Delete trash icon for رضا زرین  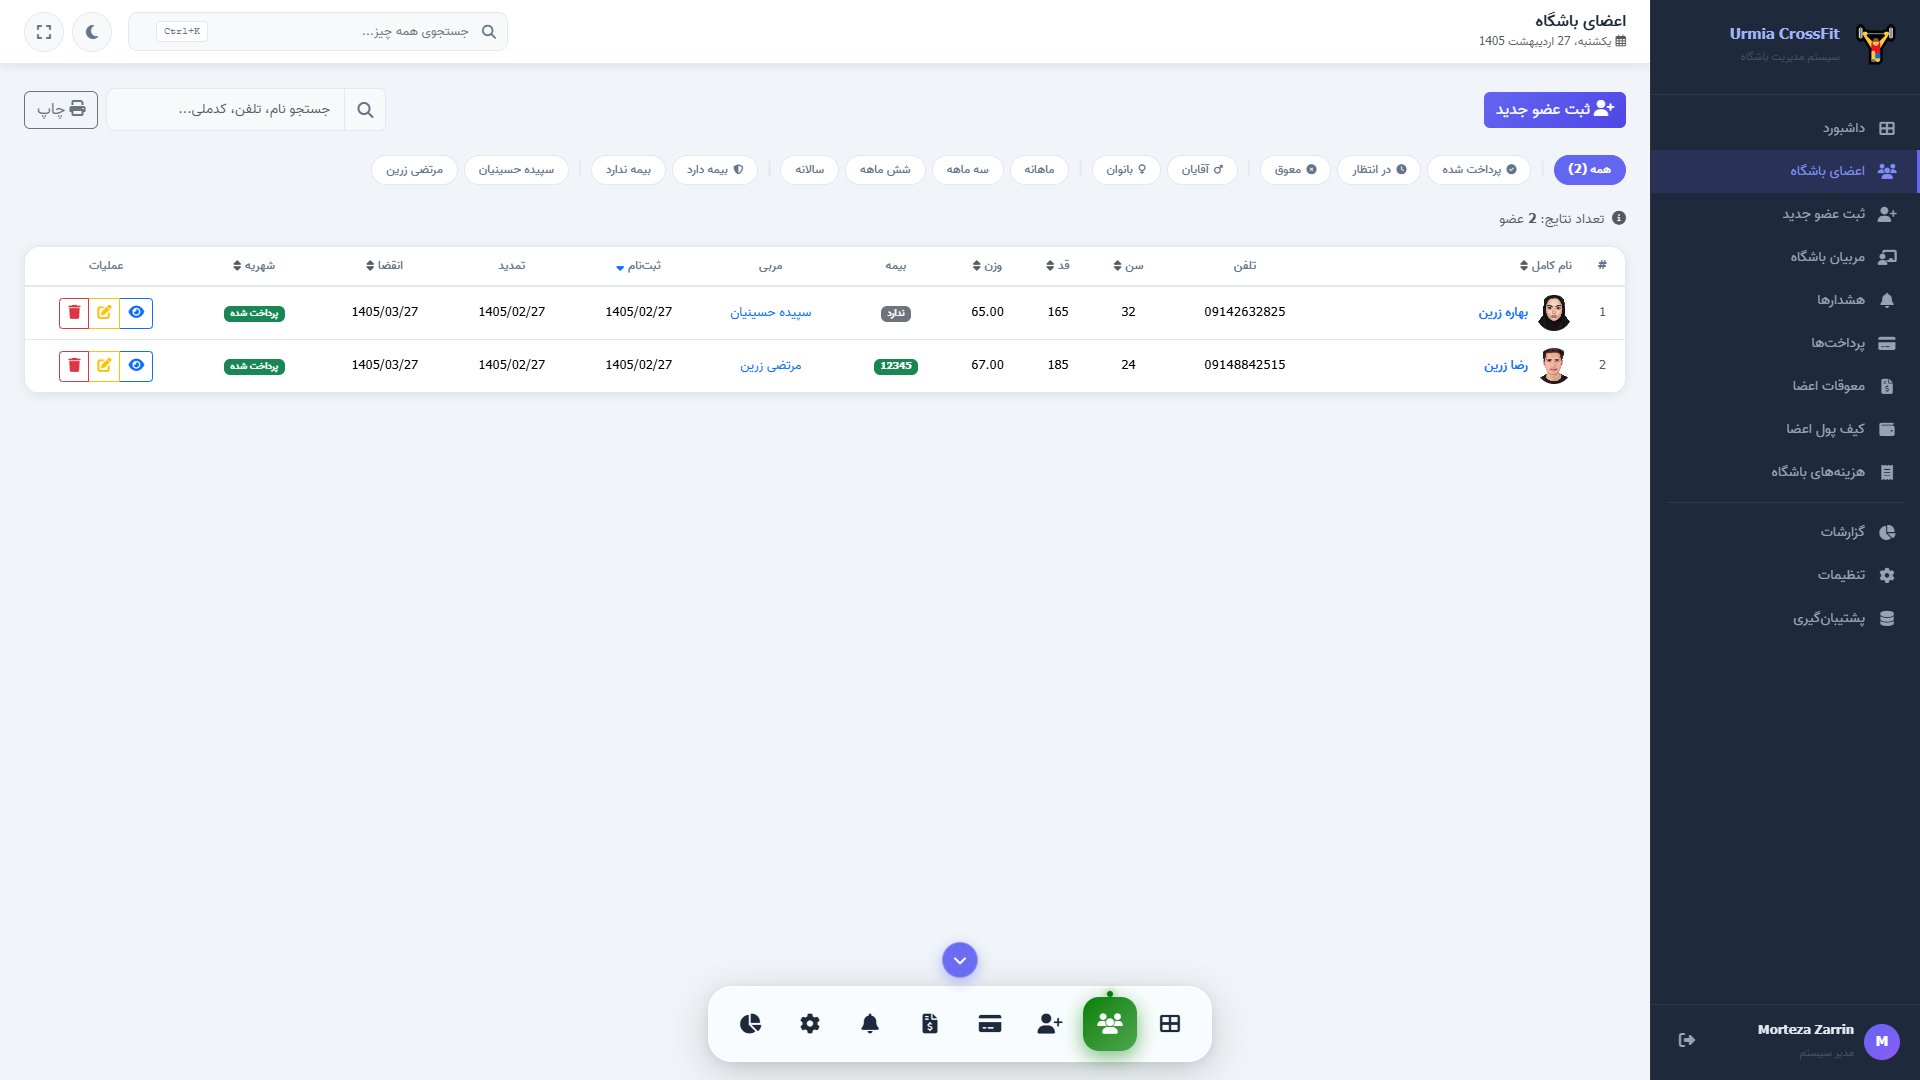[74, 366]
